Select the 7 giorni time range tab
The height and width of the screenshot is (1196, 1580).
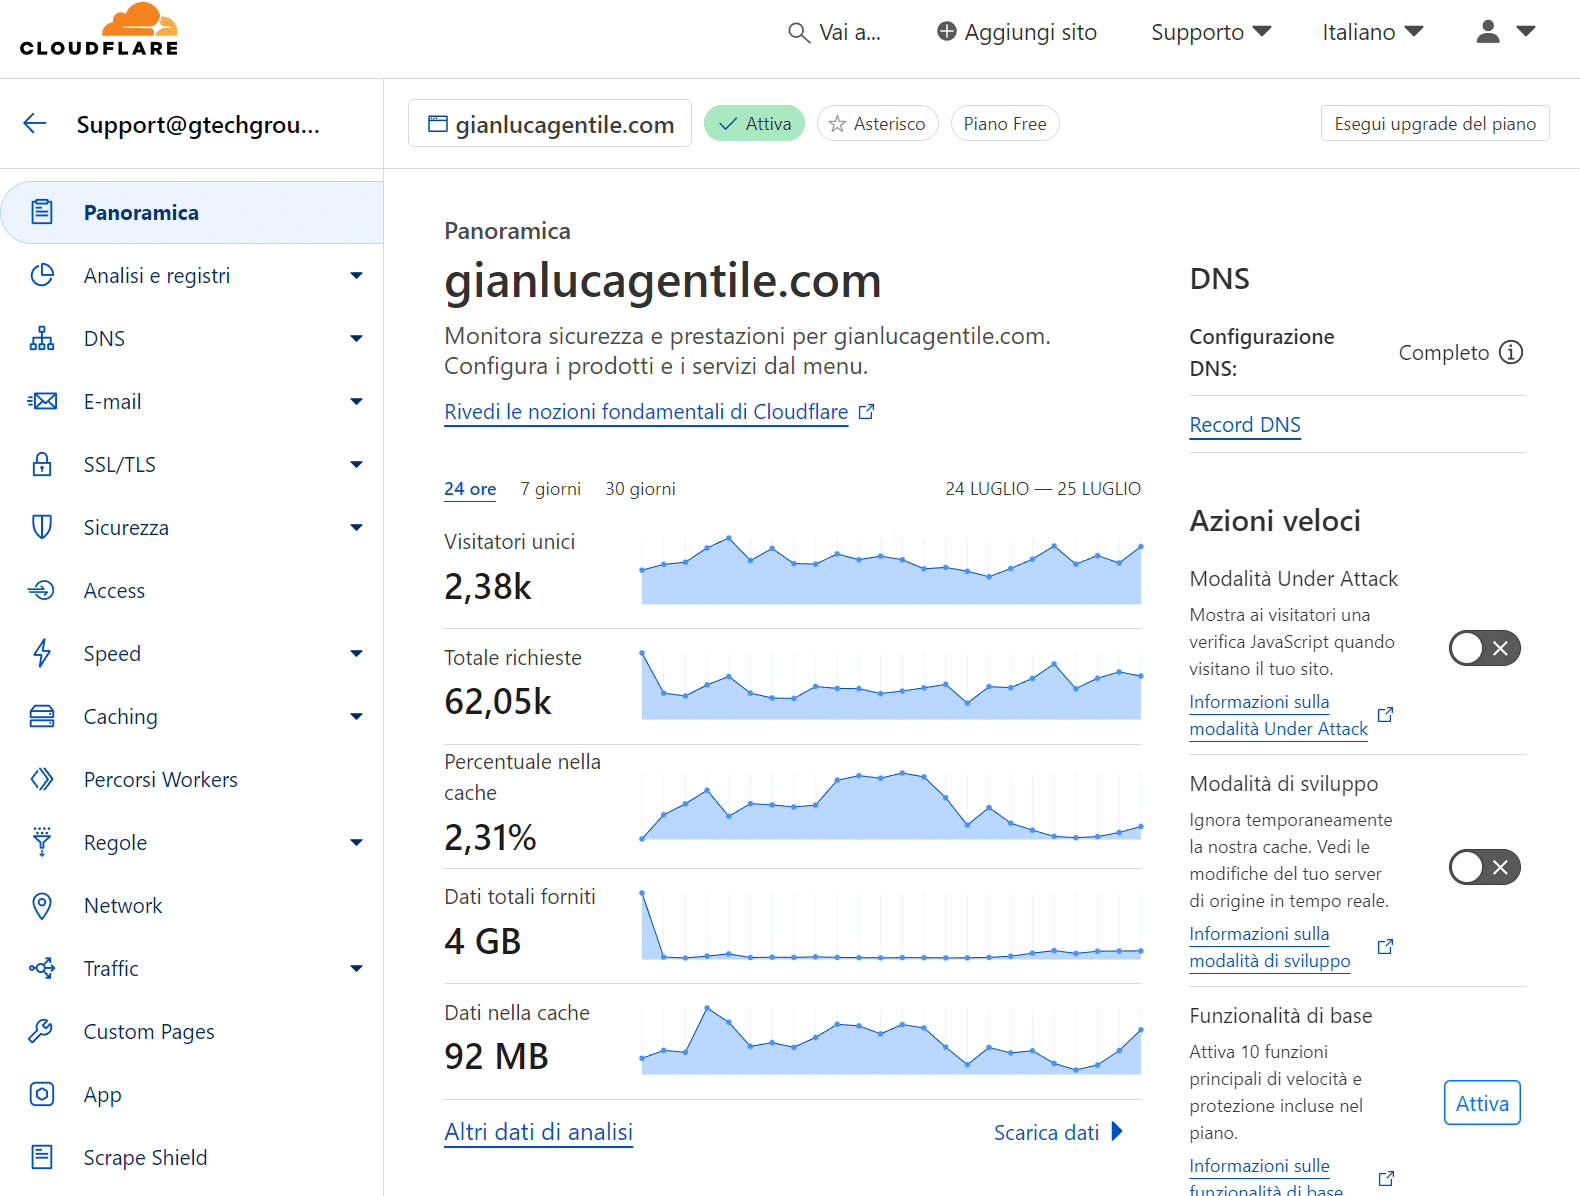pyautogui.click(x=550, y=489)
